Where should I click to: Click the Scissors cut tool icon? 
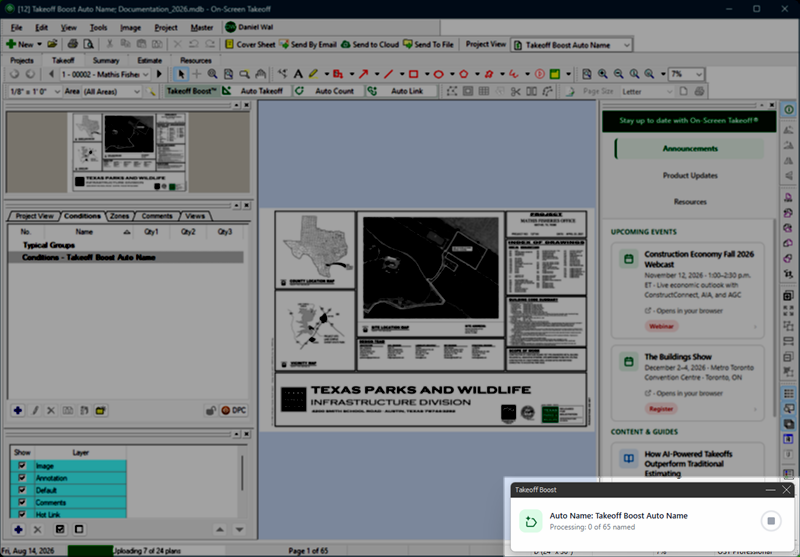[x=515, y=91]
